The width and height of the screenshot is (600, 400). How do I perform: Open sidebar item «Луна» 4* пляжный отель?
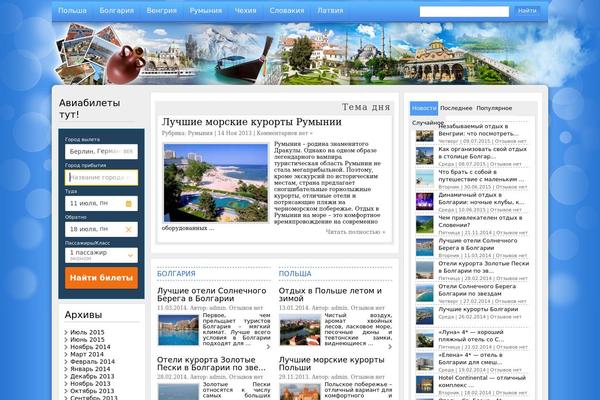(471, 336)
